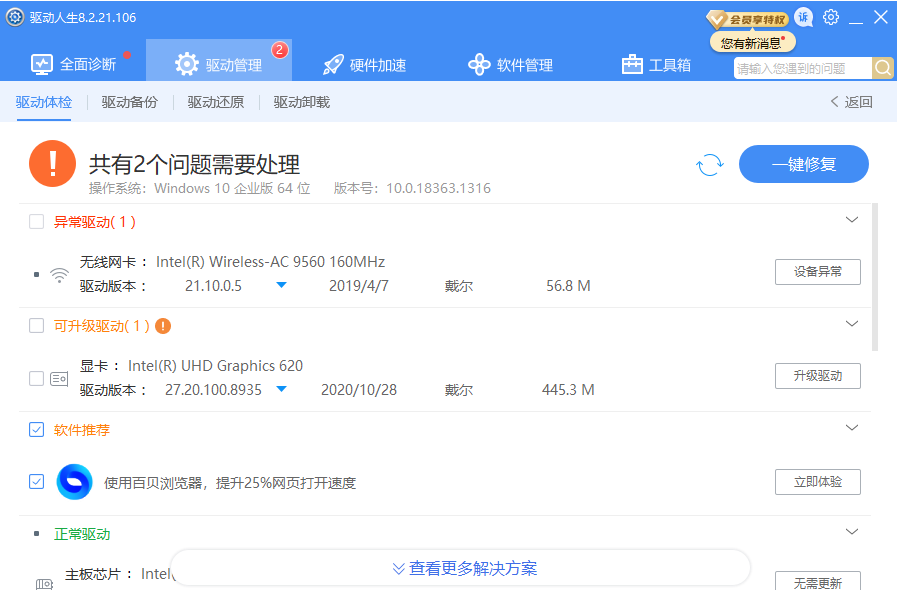Click the 驱动人生 app logo icon
The image size is (897, 600).
[14, 17]
